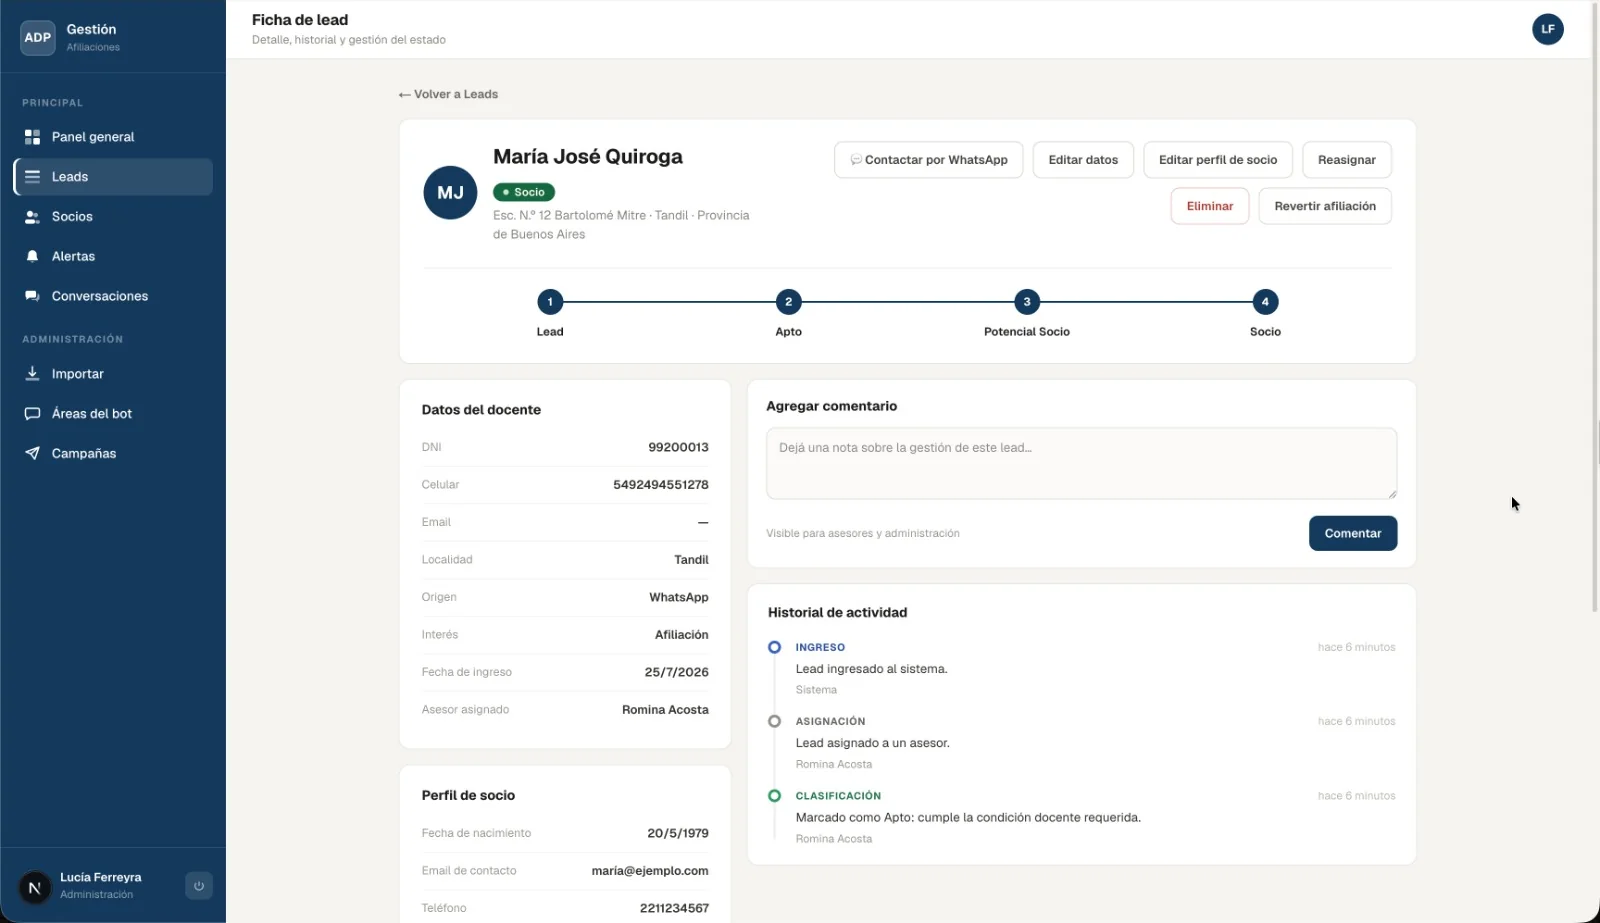1600x923 pixels.
Task: Click the ADP logo badge
Action: (38, 38)
